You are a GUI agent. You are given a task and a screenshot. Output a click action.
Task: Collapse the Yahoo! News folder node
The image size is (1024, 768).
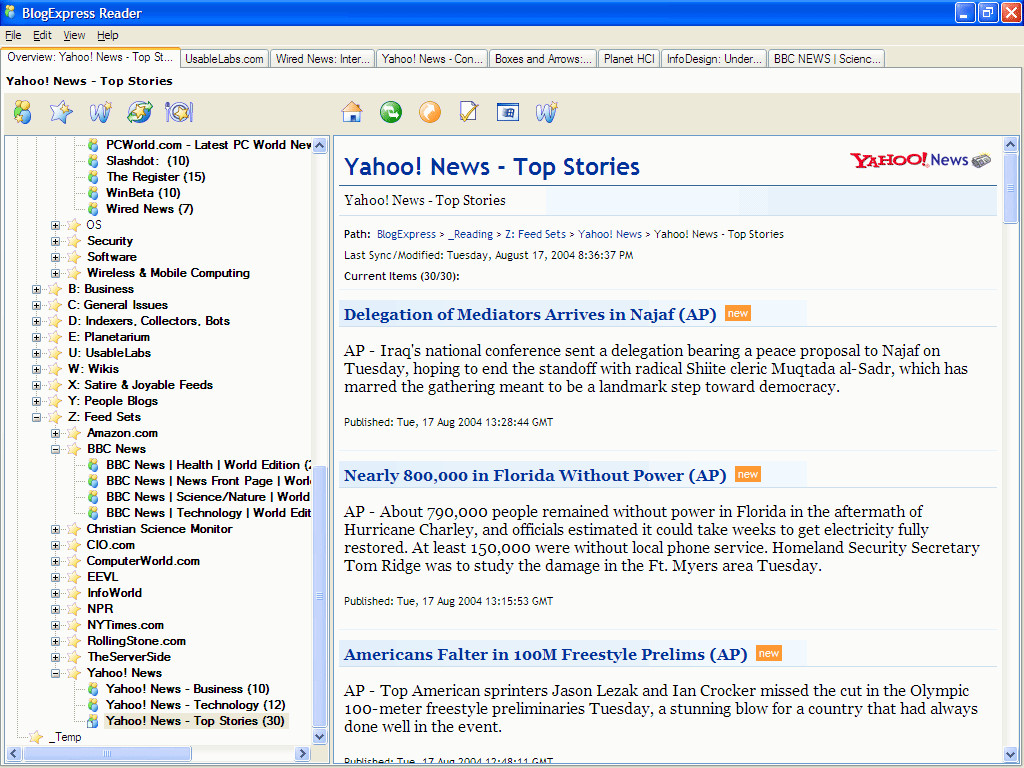[x=56, y=673]
